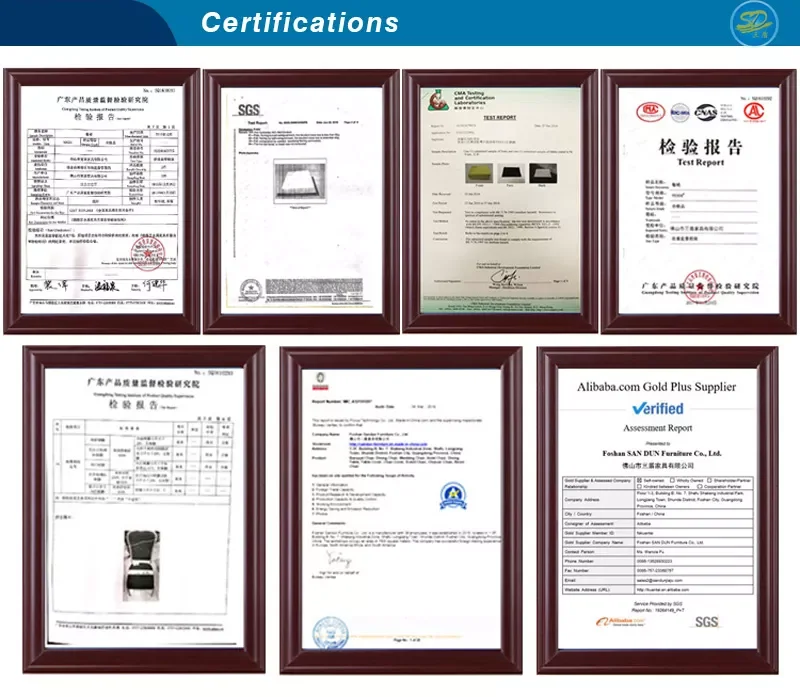800x697 pixels.
Task: Click the SGS logo on the Alibaba assessment report
Action: 707,620
